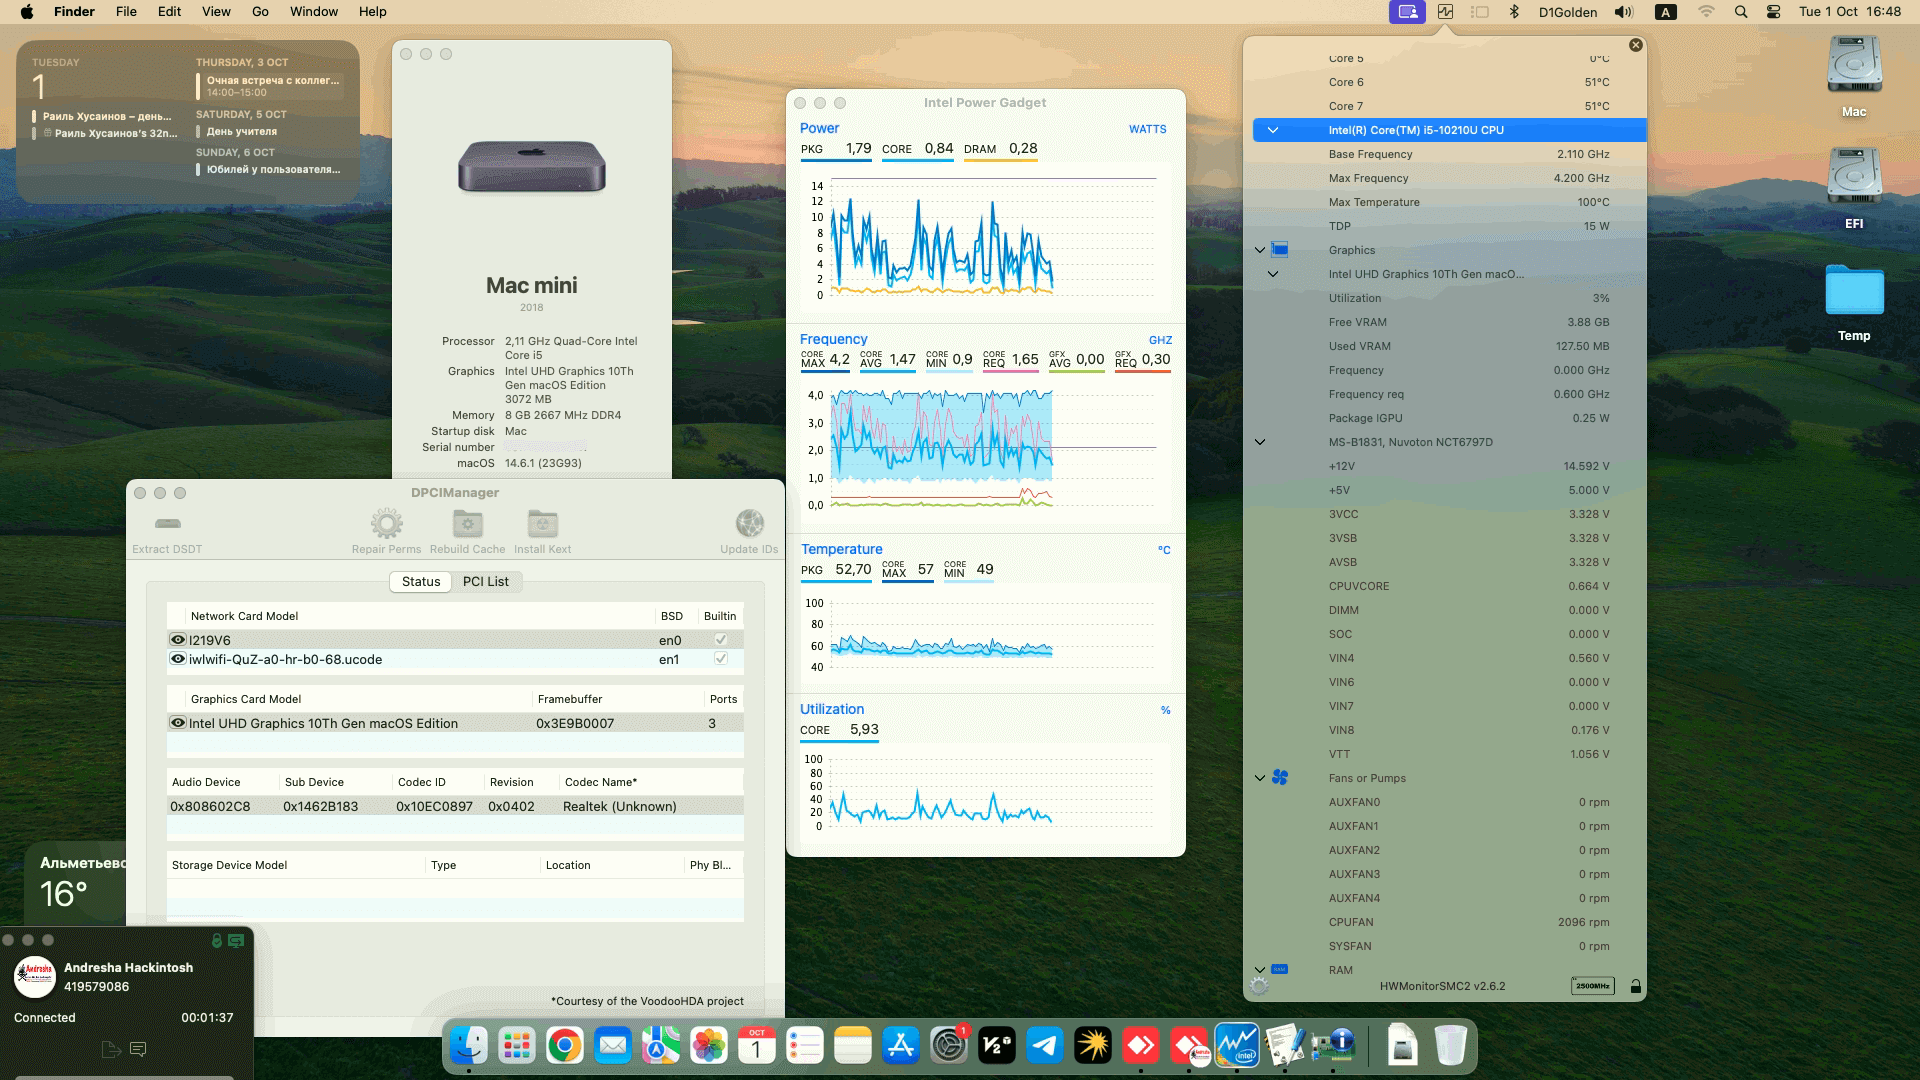Open Photos from the Dock
This screenshot has width=1920, height=1080.
[x=709, y=1046]
